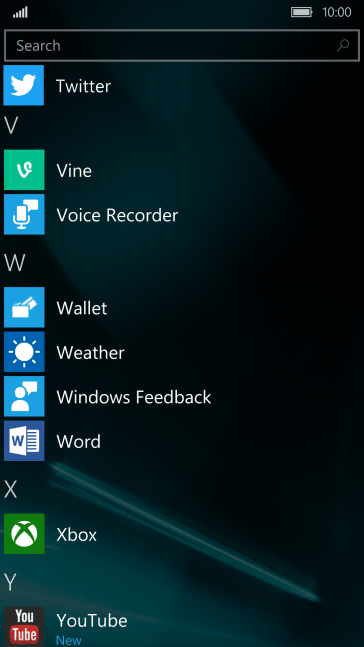
Task: Open the W letter group jump list
Action: pyautogui.click(x=14, y=263)
